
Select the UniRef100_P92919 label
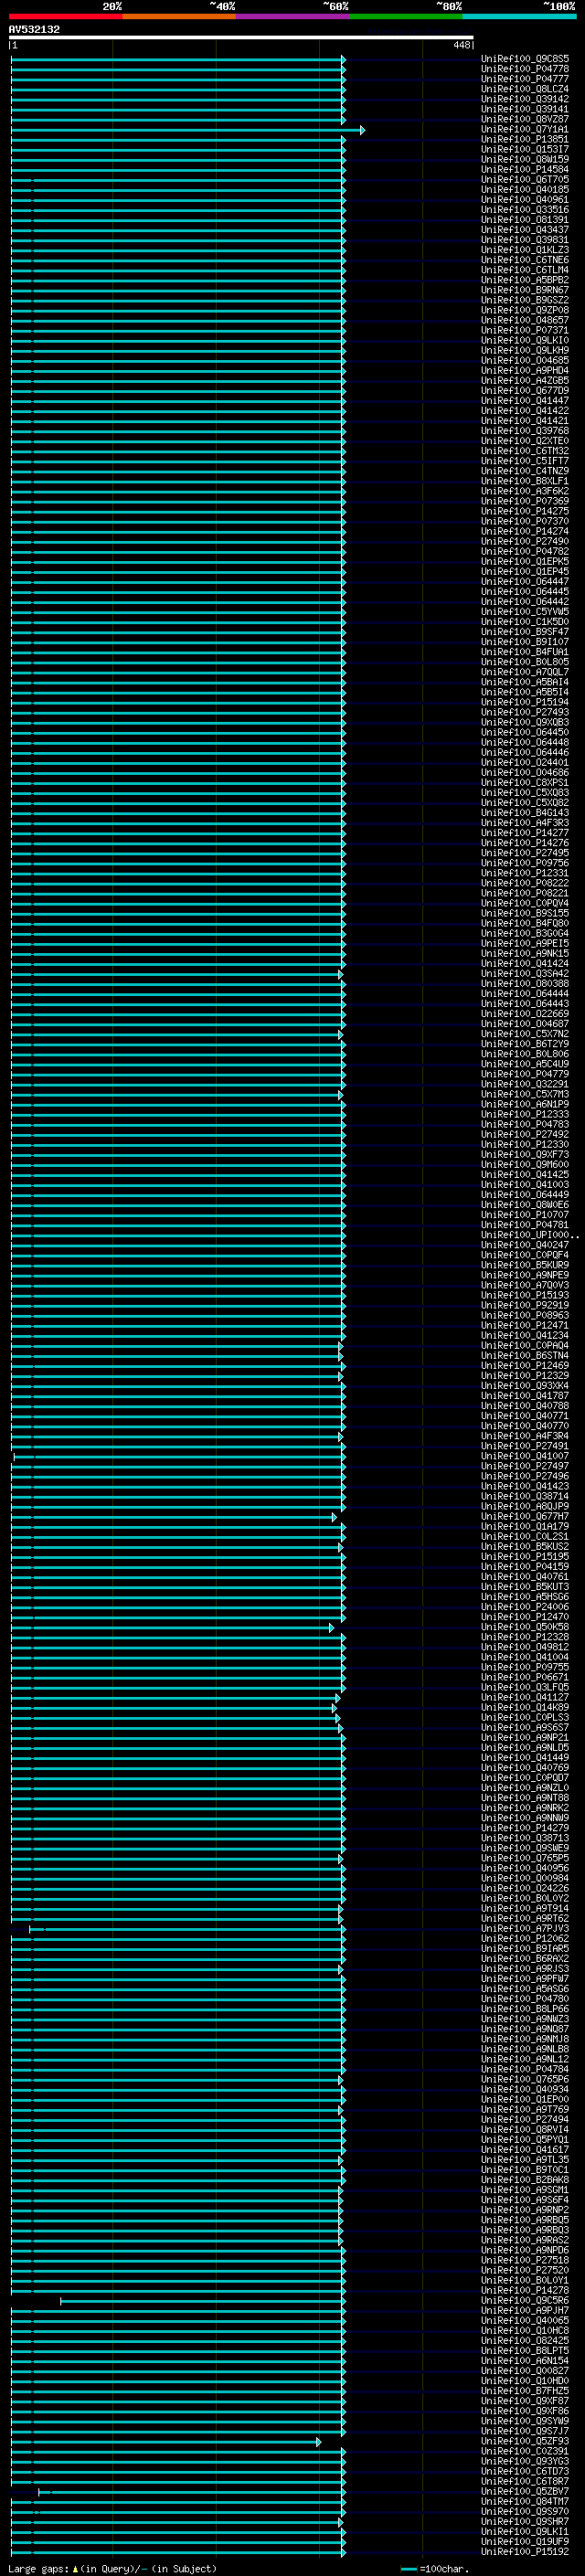525,1305
